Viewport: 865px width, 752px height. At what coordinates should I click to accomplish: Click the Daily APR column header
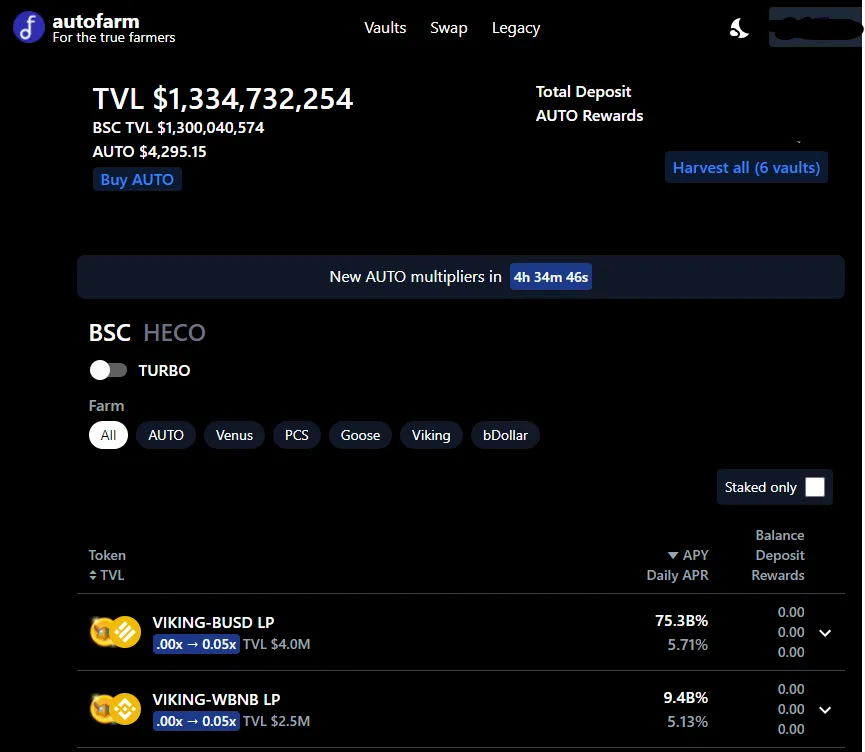(x=677, y=575)
